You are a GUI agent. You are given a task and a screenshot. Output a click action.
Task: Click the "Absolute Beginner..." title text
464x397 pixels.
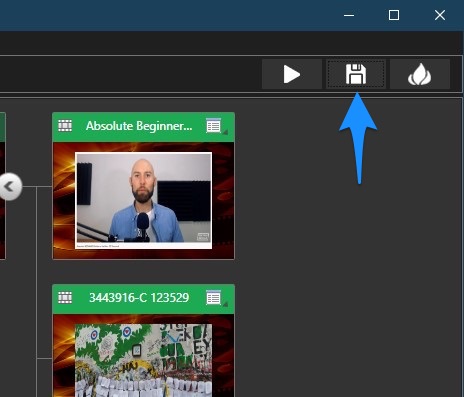pos(139,126)
